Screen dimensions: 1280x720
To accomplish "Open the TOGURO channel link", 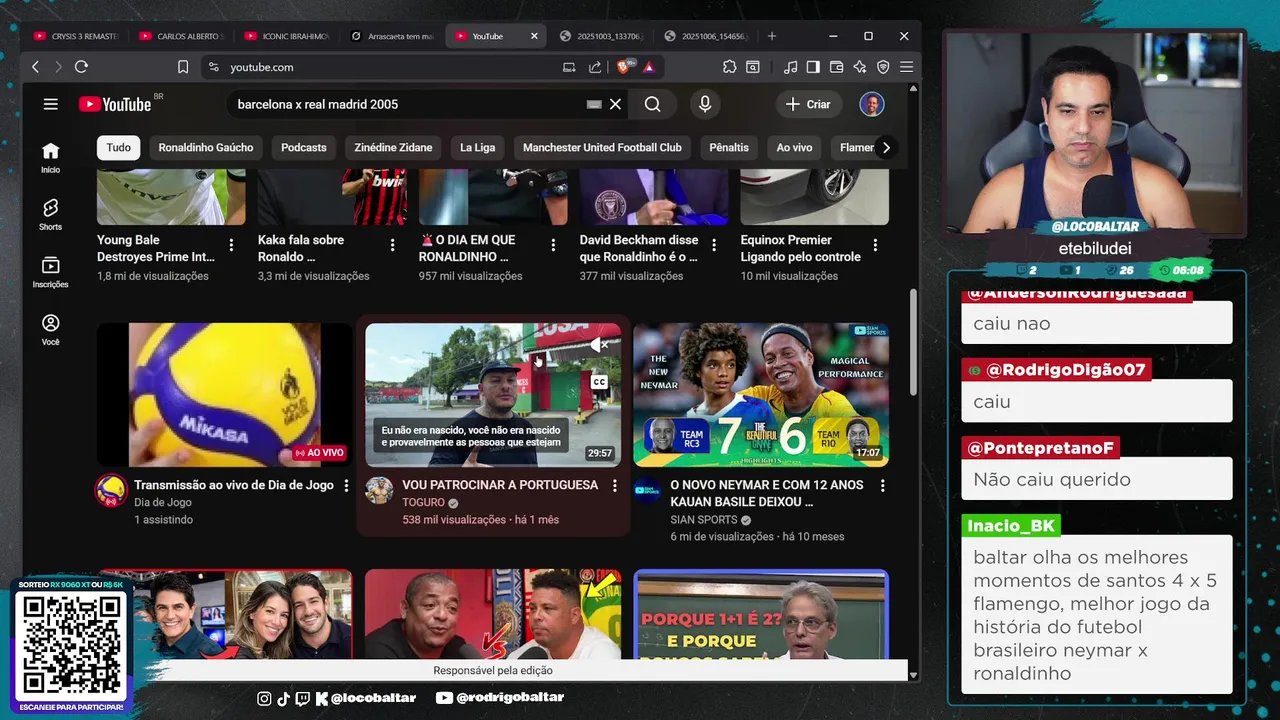I will [423, 503].
